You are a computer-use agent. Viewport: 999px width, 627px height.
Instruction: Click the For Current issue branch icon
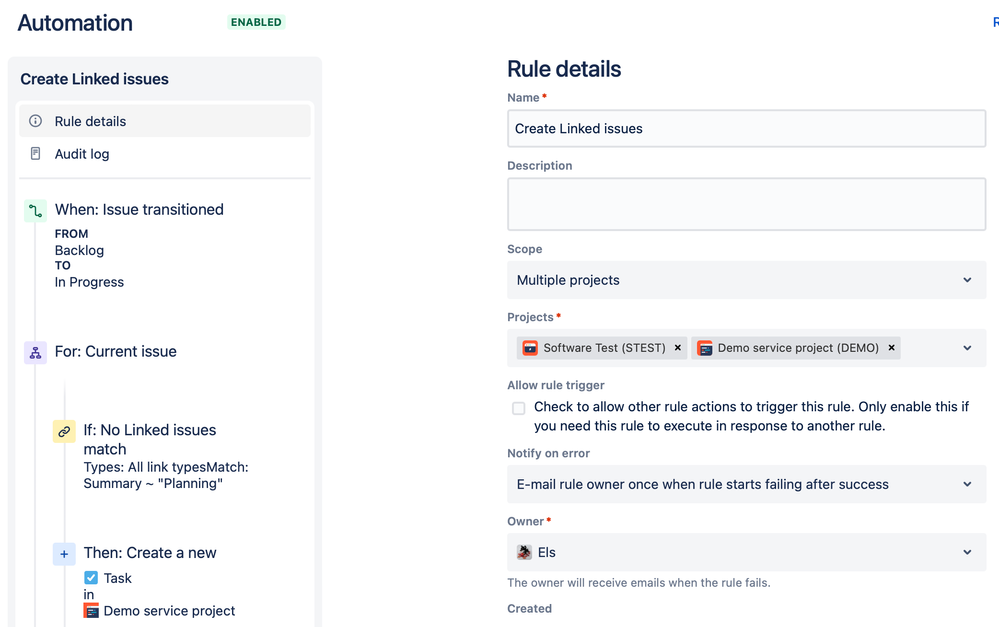[x=35, y=352]
